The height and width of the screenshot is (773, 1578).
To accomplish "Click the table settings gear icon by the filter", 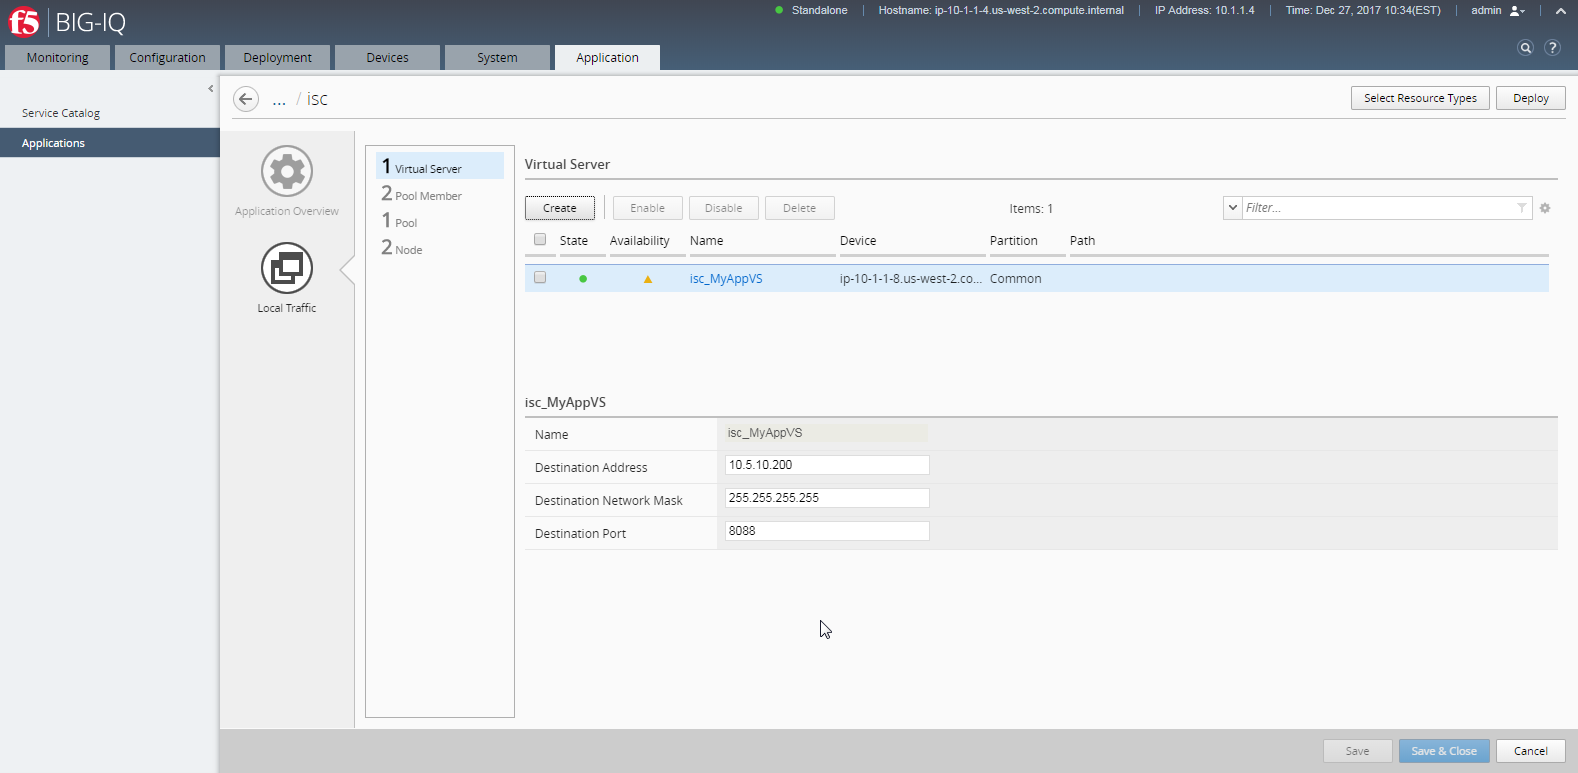I will 1545,208.
